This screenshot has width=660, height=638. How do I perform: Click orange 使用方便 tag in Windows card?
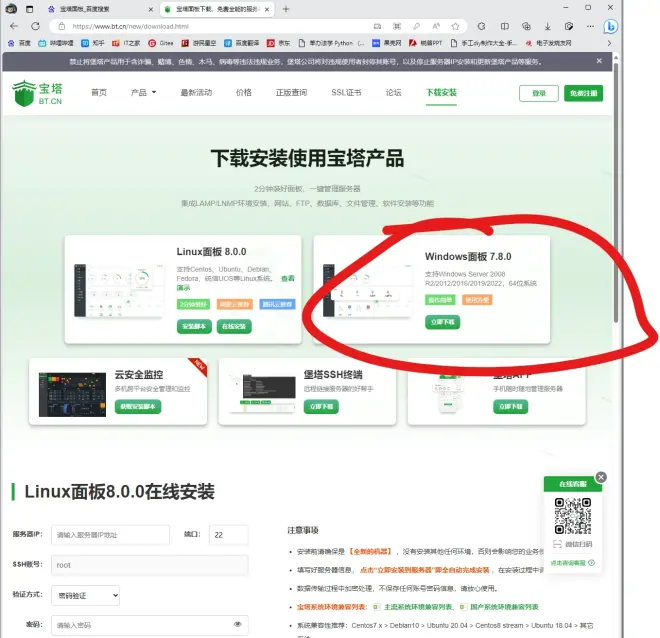tap(477, 300)
